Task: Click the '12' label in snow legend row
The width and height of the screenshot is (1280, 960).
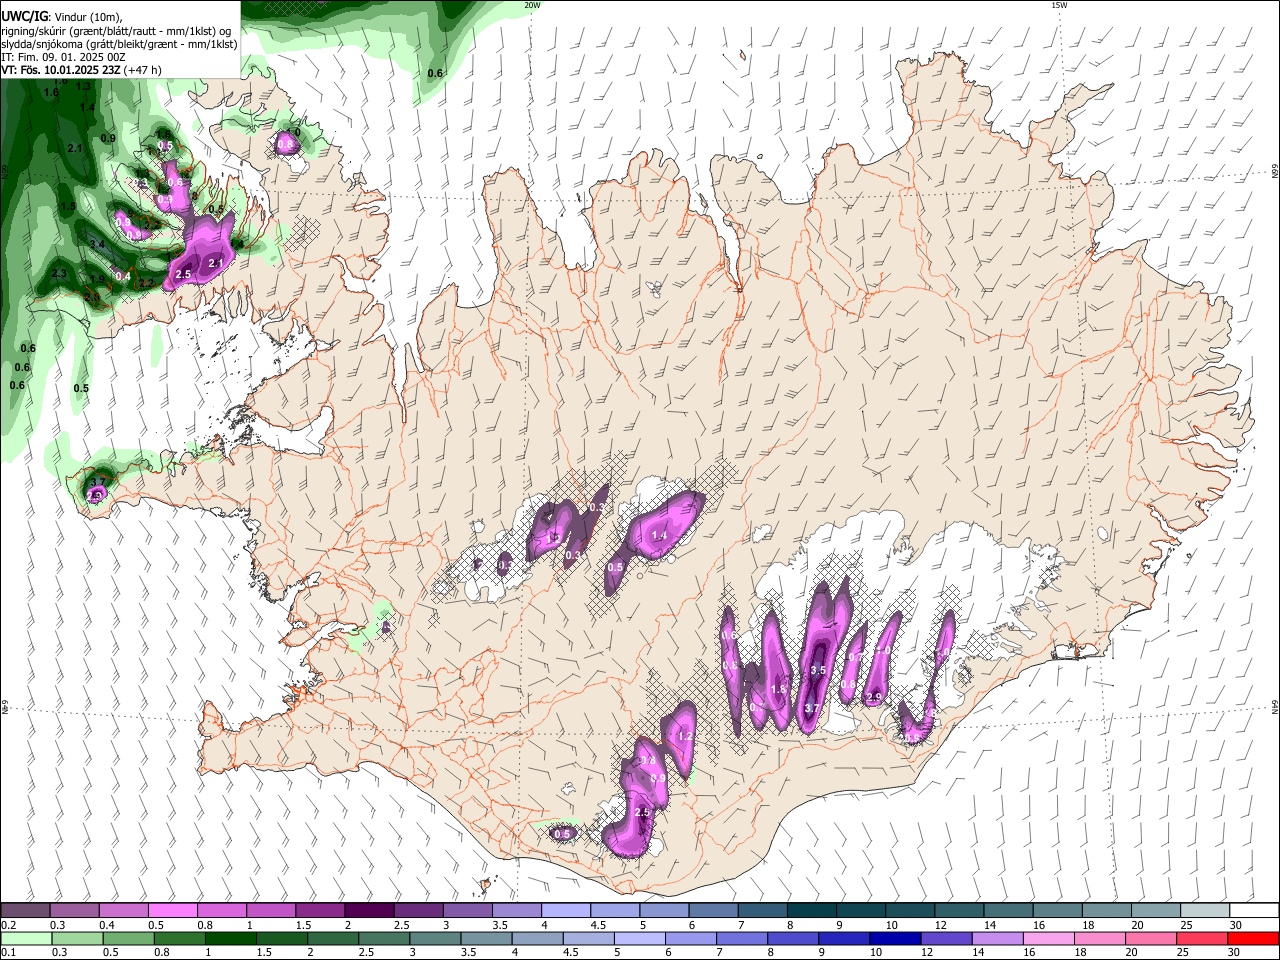Action: 941,925
